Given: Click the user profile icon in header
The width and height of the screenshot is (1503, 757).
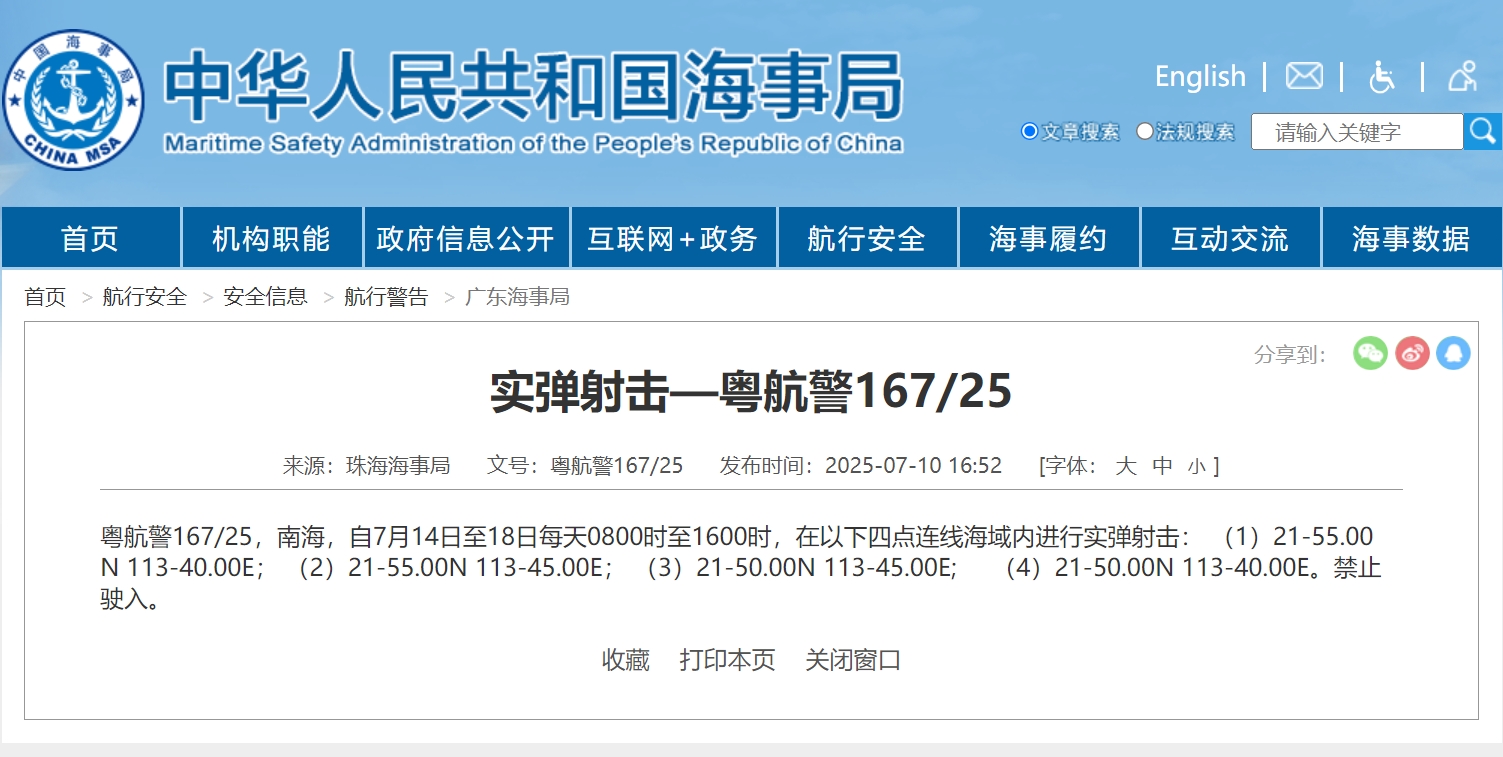Looking at the screenshot, I should pos(1462,76).
